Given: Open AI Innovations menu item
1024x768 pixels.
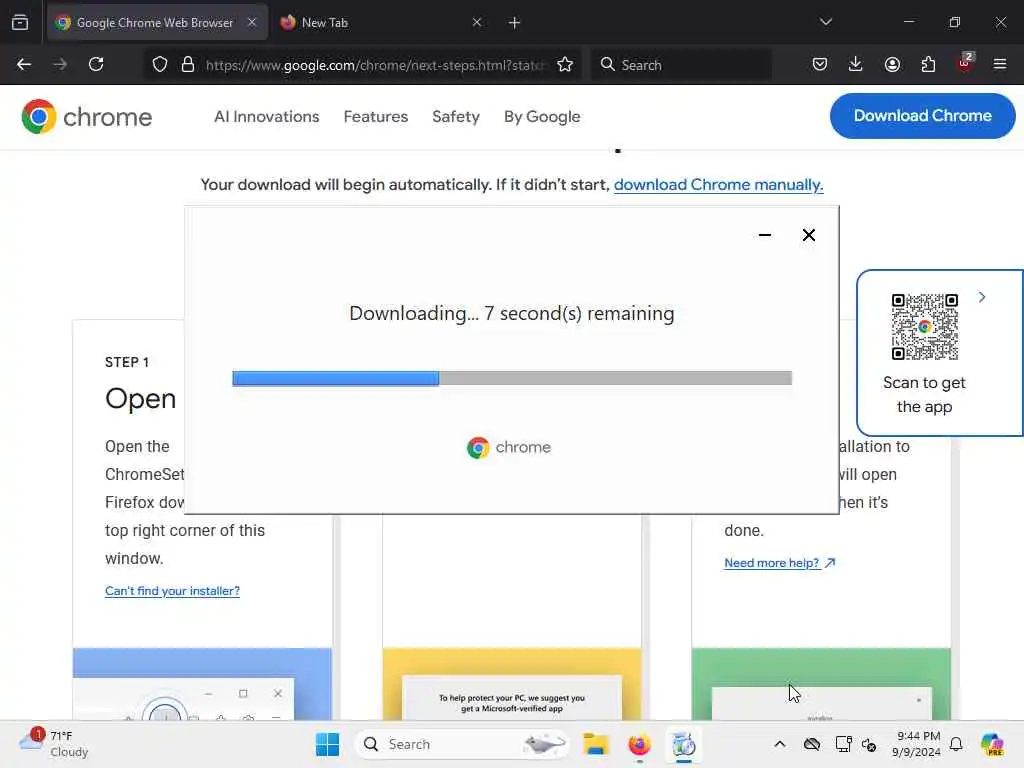Looking at the screenshot, I should tap(266, 116).
